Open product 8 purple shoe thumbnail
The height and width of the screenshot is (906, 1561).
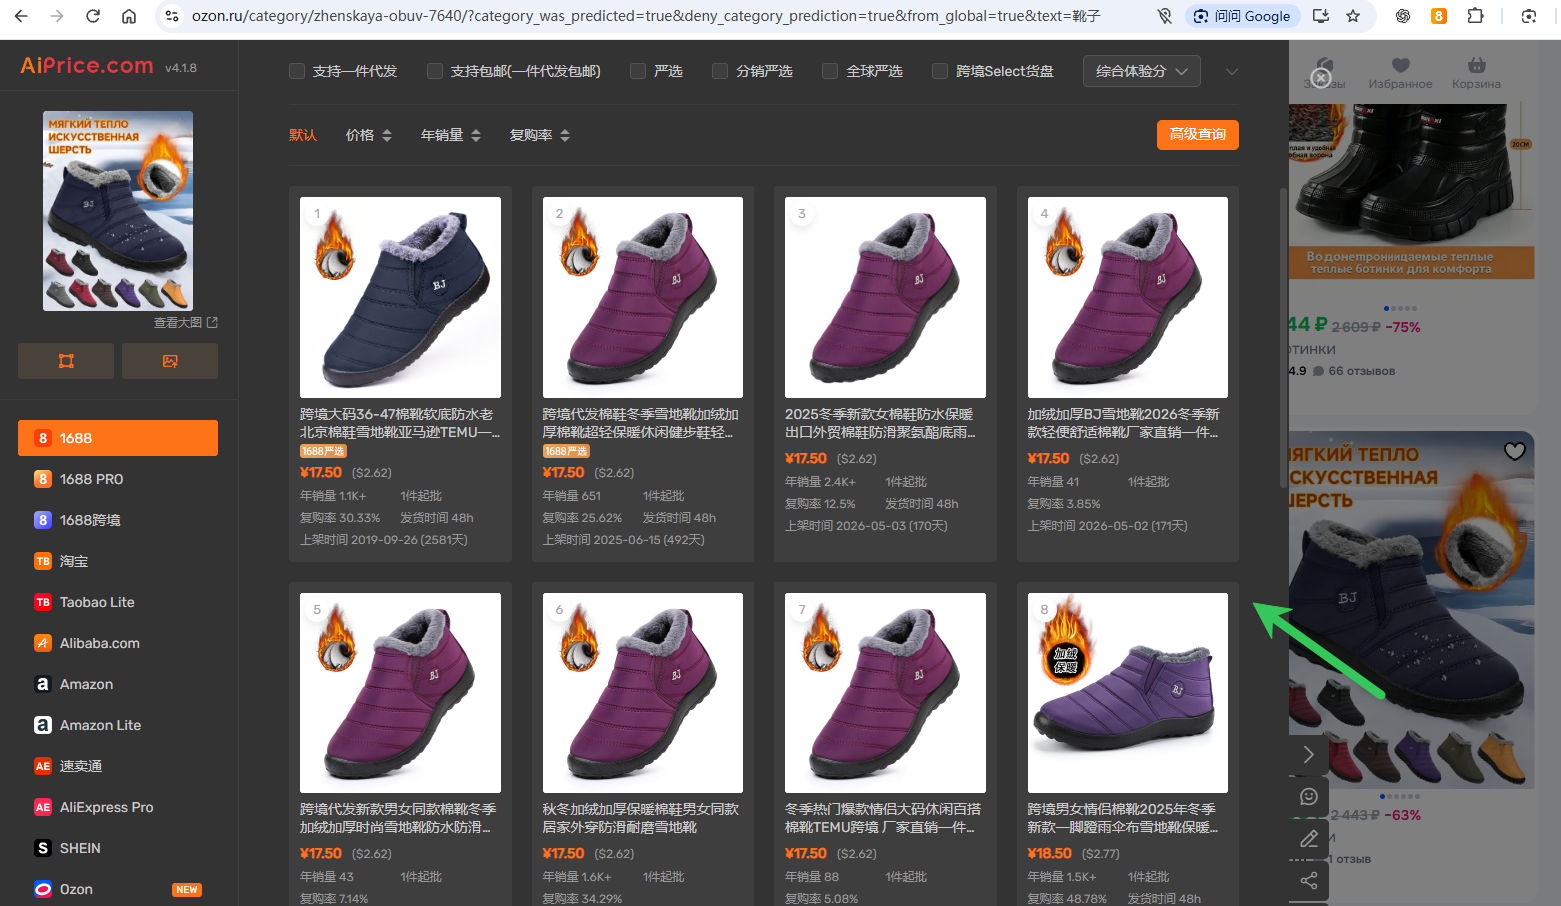1128,693
